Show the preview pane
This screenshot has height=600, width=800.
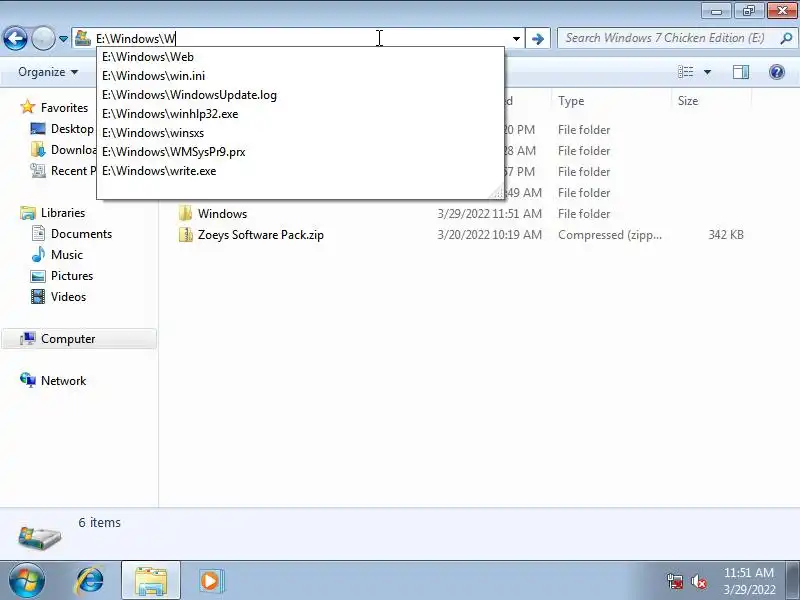pos(741,72)
